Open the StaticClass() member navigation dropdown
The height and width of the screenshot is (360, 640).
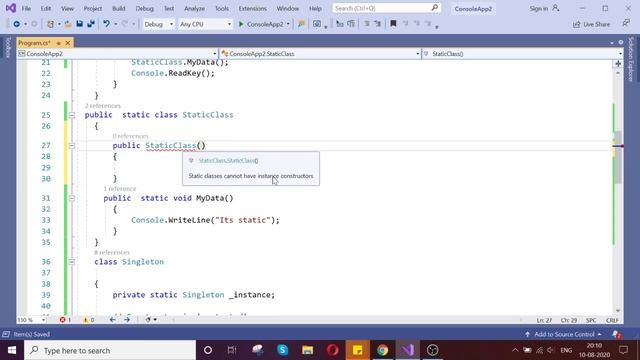click(522, 54)
